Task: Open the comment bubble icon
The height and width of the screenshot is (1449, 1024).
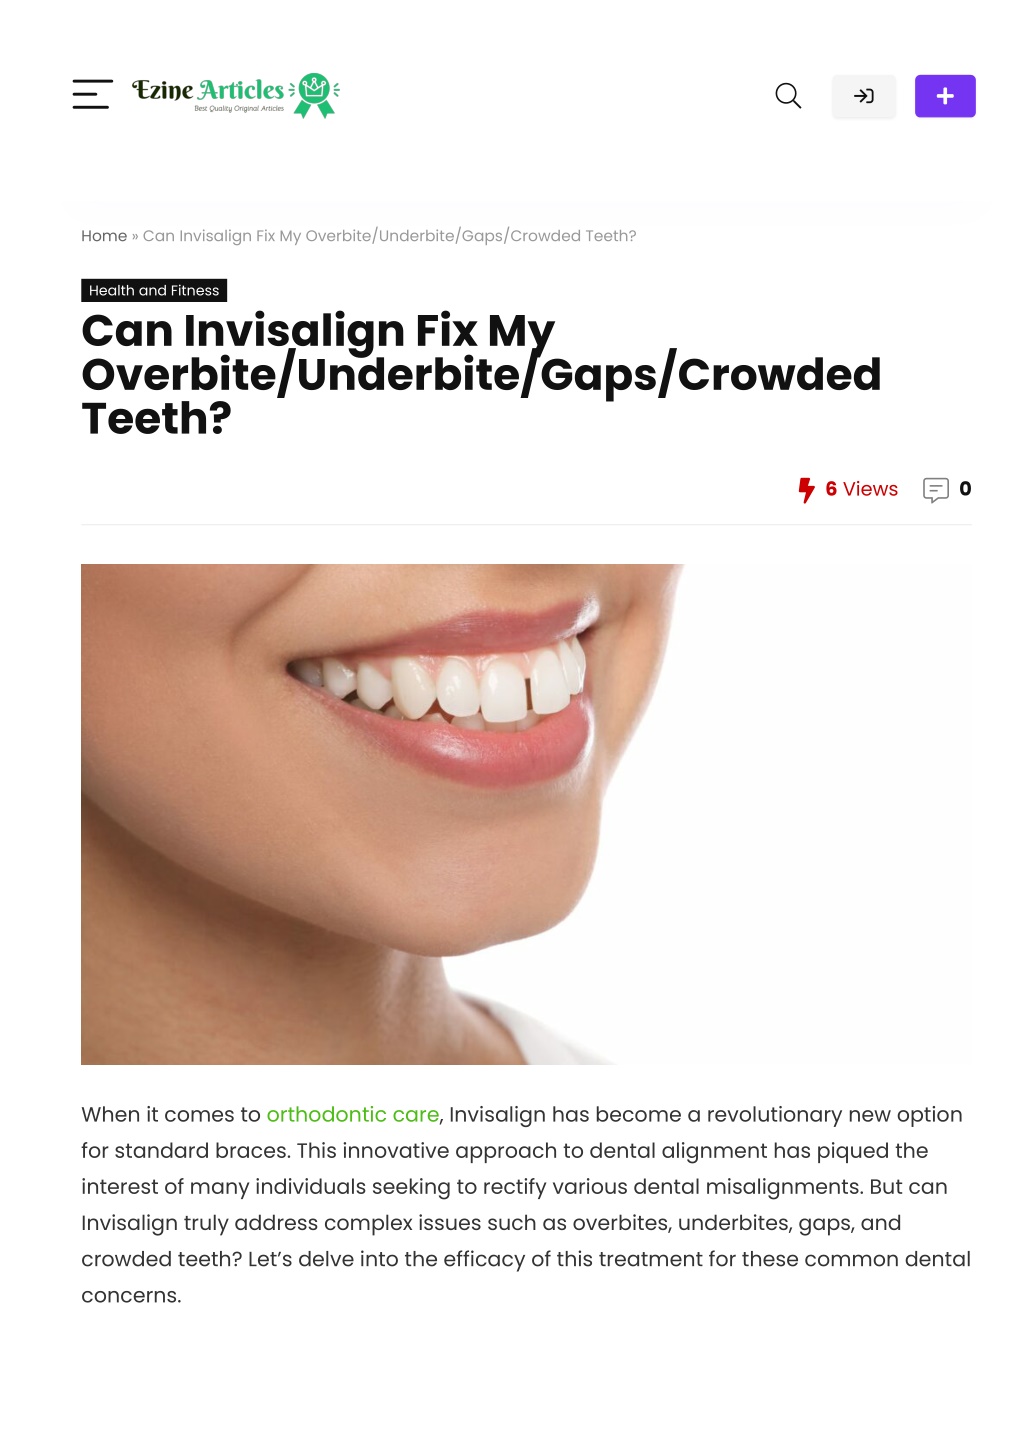Action: pos(936,489)
